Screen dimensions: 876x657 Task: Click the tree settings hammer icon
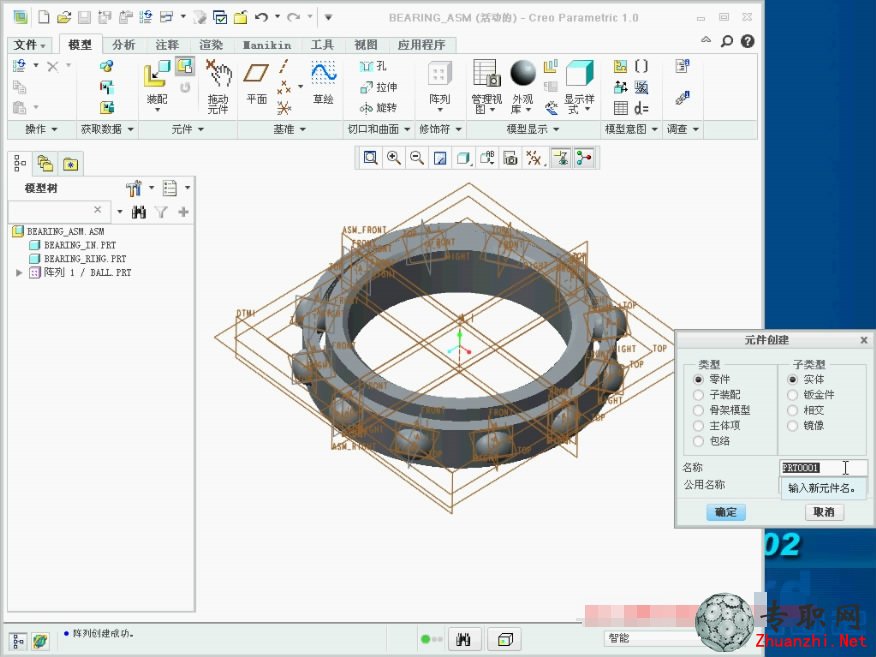click(134, 188)
